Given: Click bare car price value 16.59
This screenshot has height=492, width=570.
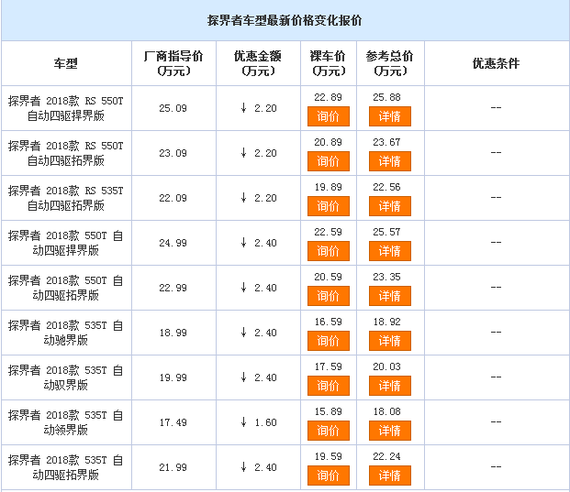Looking at the screenshot, I should point(328,322).
